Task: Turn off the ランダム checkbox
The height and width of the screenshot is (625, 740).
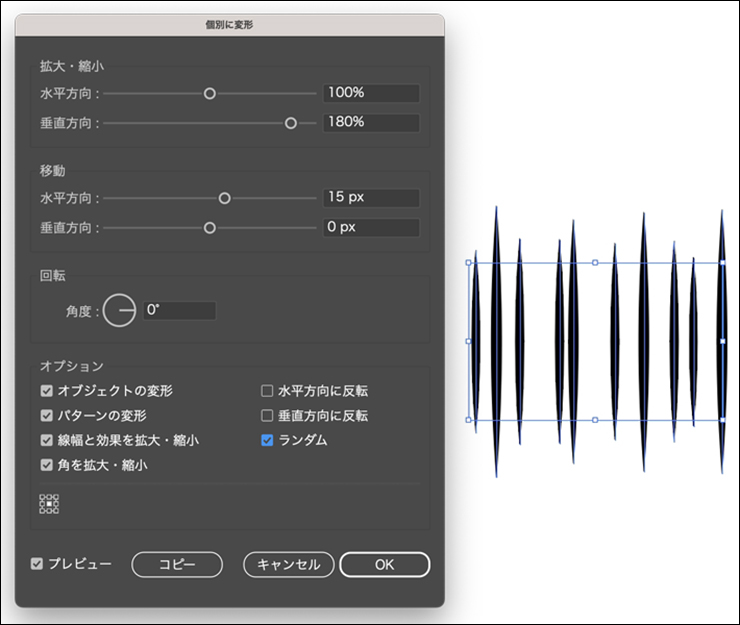Action: coord(267,440)
